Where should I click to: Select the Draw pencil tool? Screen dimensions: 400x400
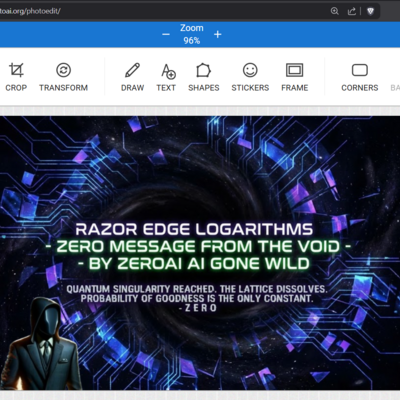pyautogui.click(x=132, y=77)
